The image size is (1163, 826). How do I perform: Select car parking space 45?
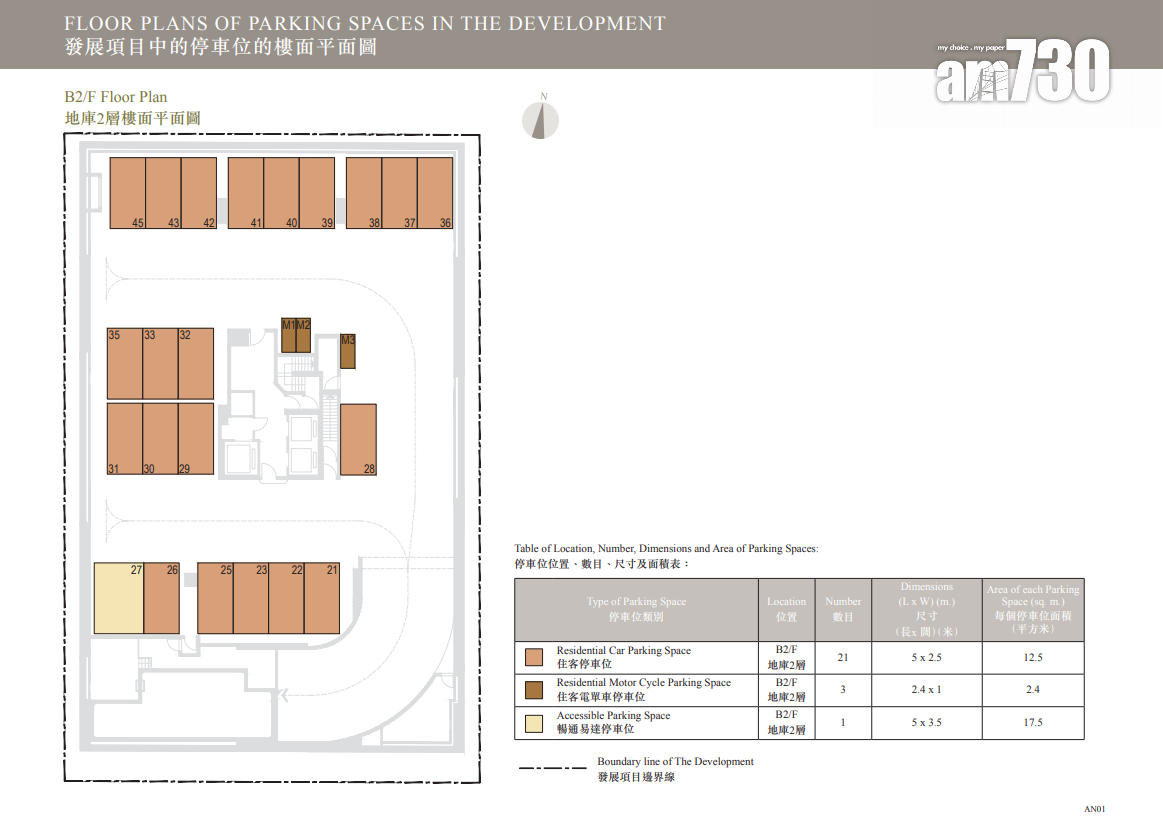(127, 193)
